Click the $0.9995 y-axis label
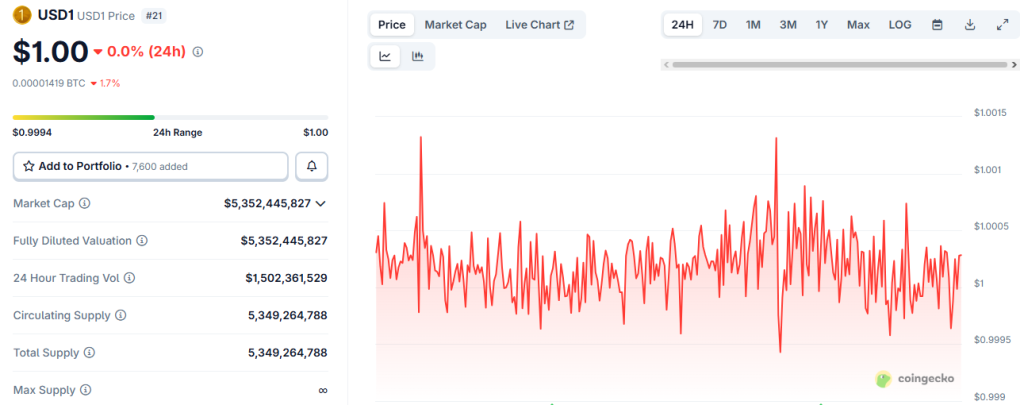 (992, 340)
